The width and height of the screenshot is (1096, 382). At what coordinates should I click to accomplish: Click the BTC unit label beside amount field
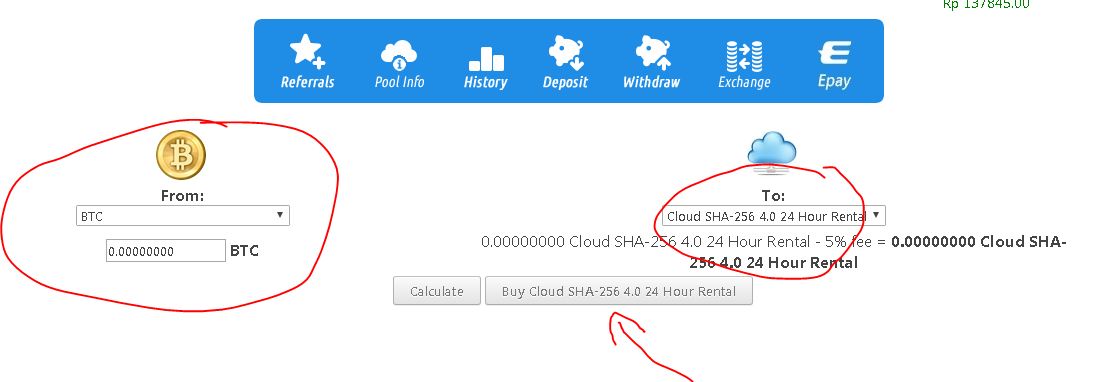245,251
